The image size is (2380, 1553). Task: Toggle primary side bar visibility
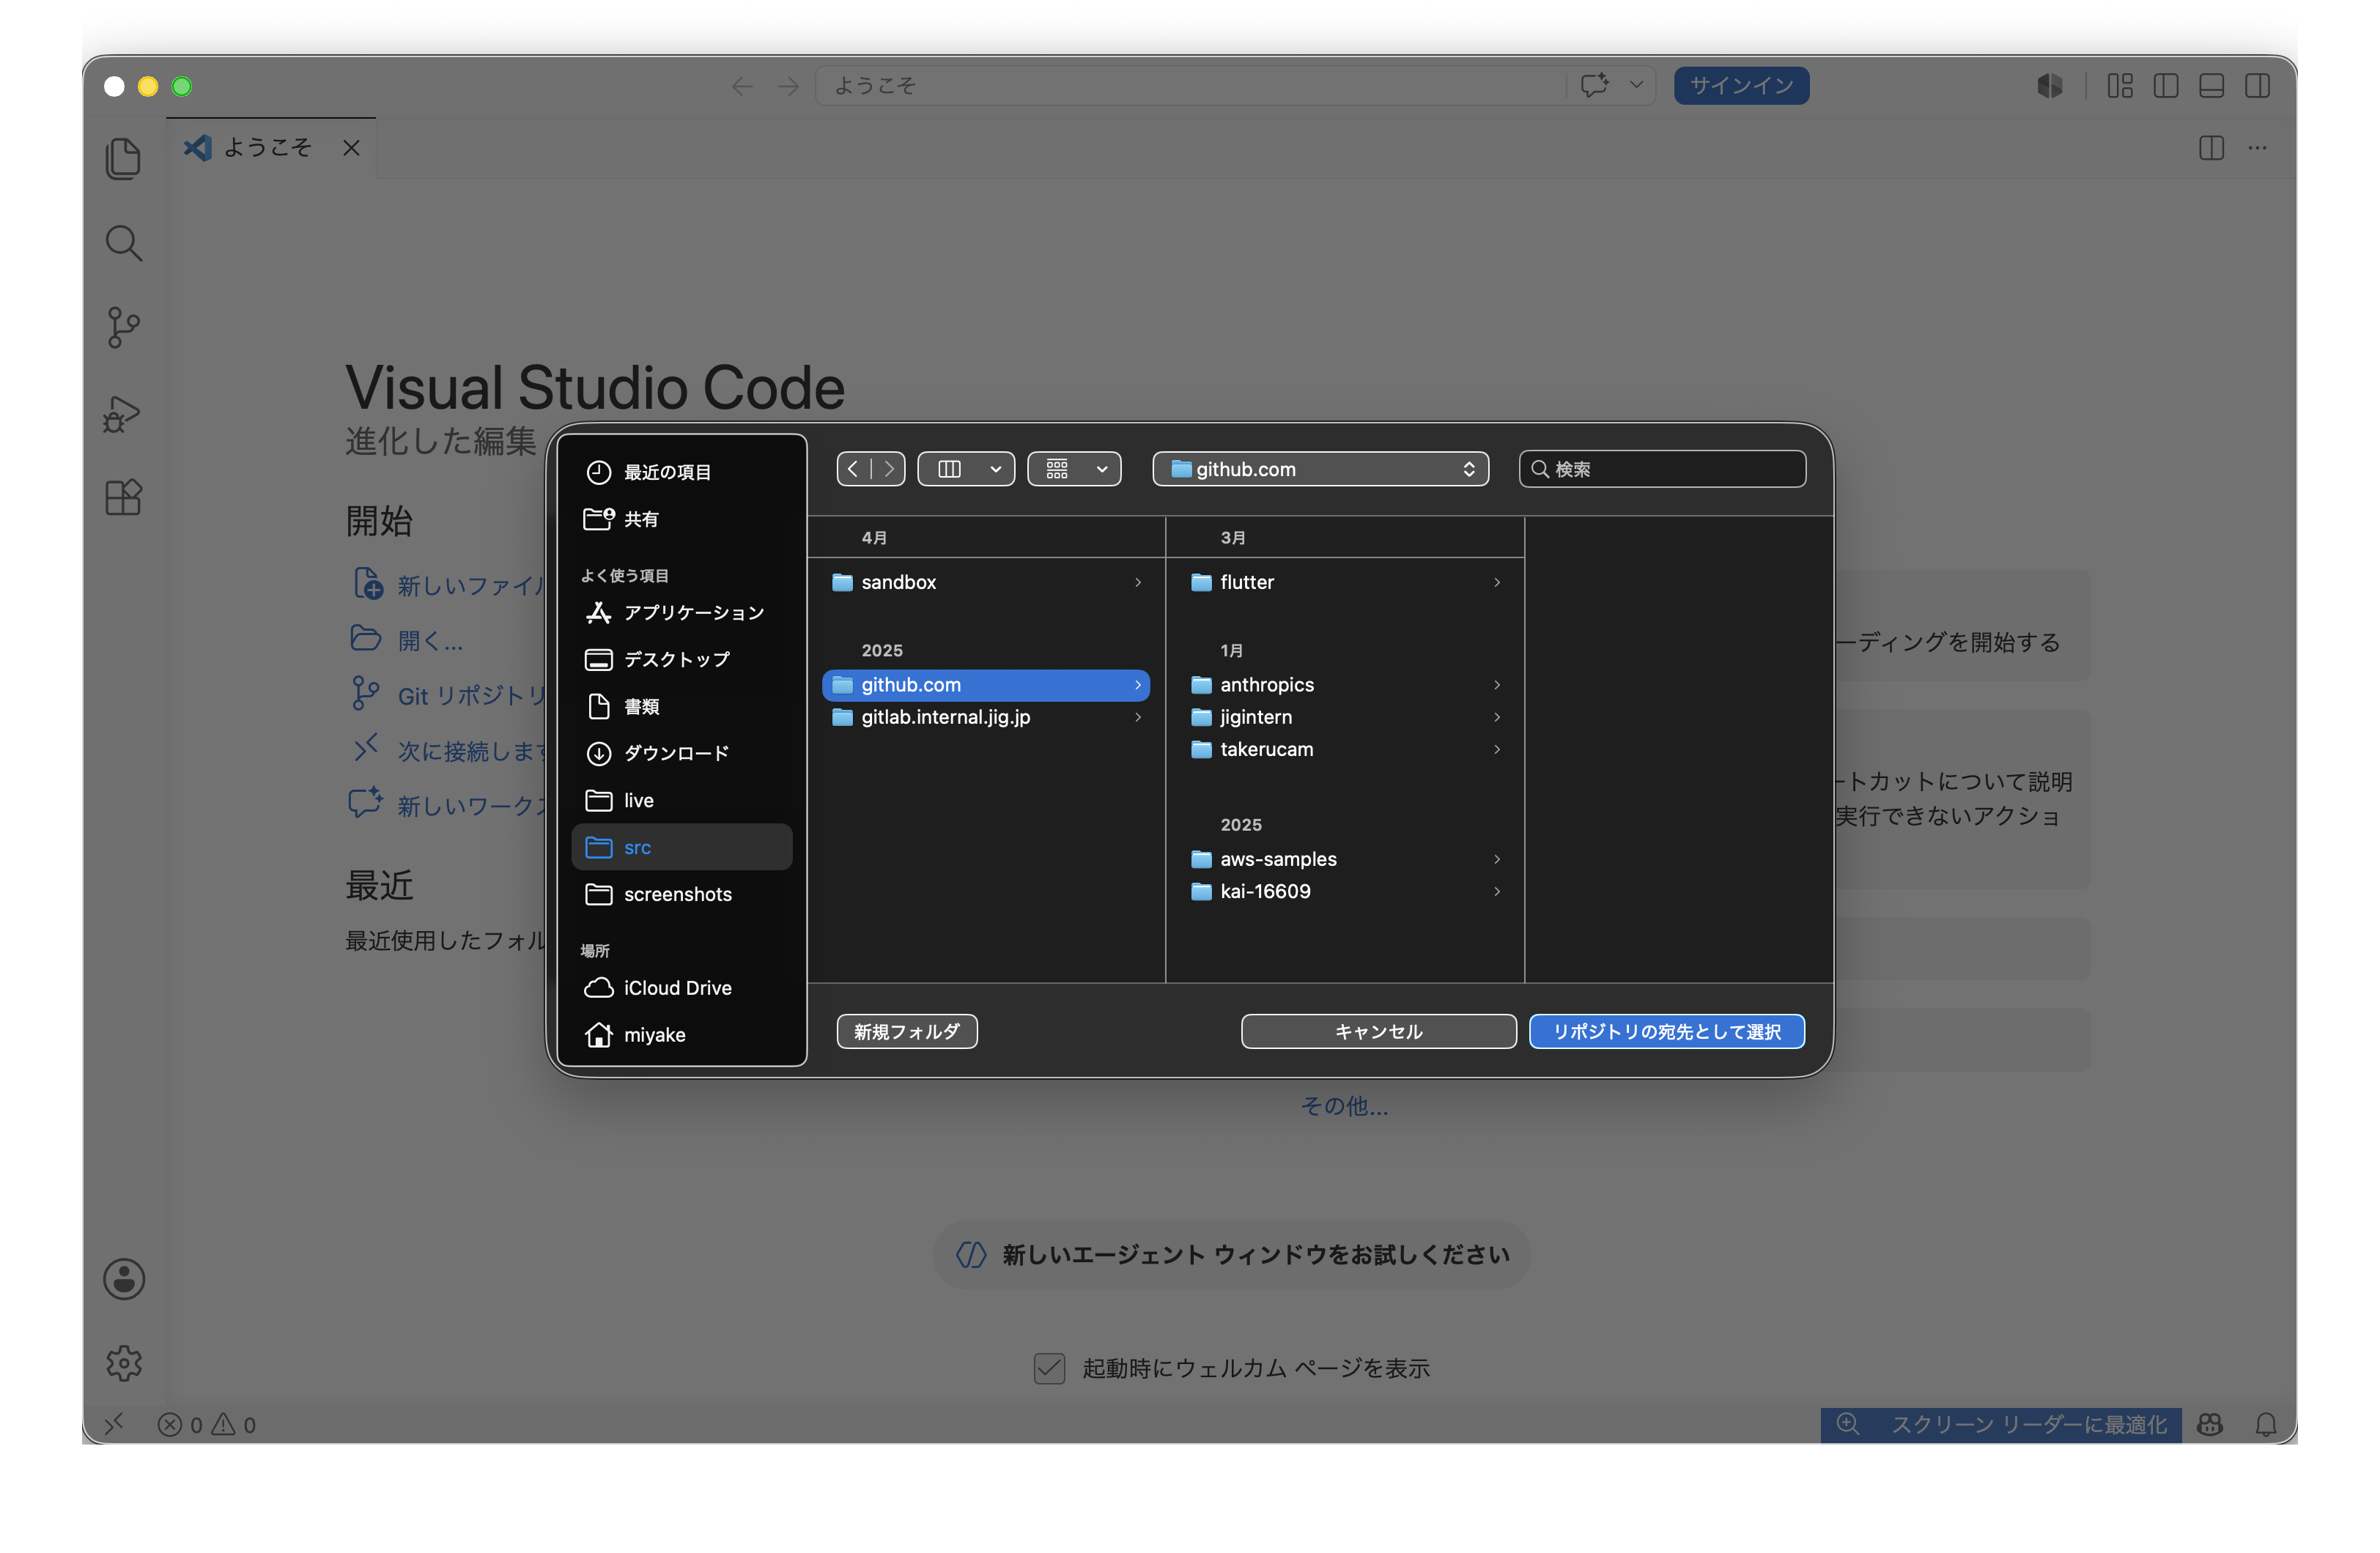(2166, 86)
